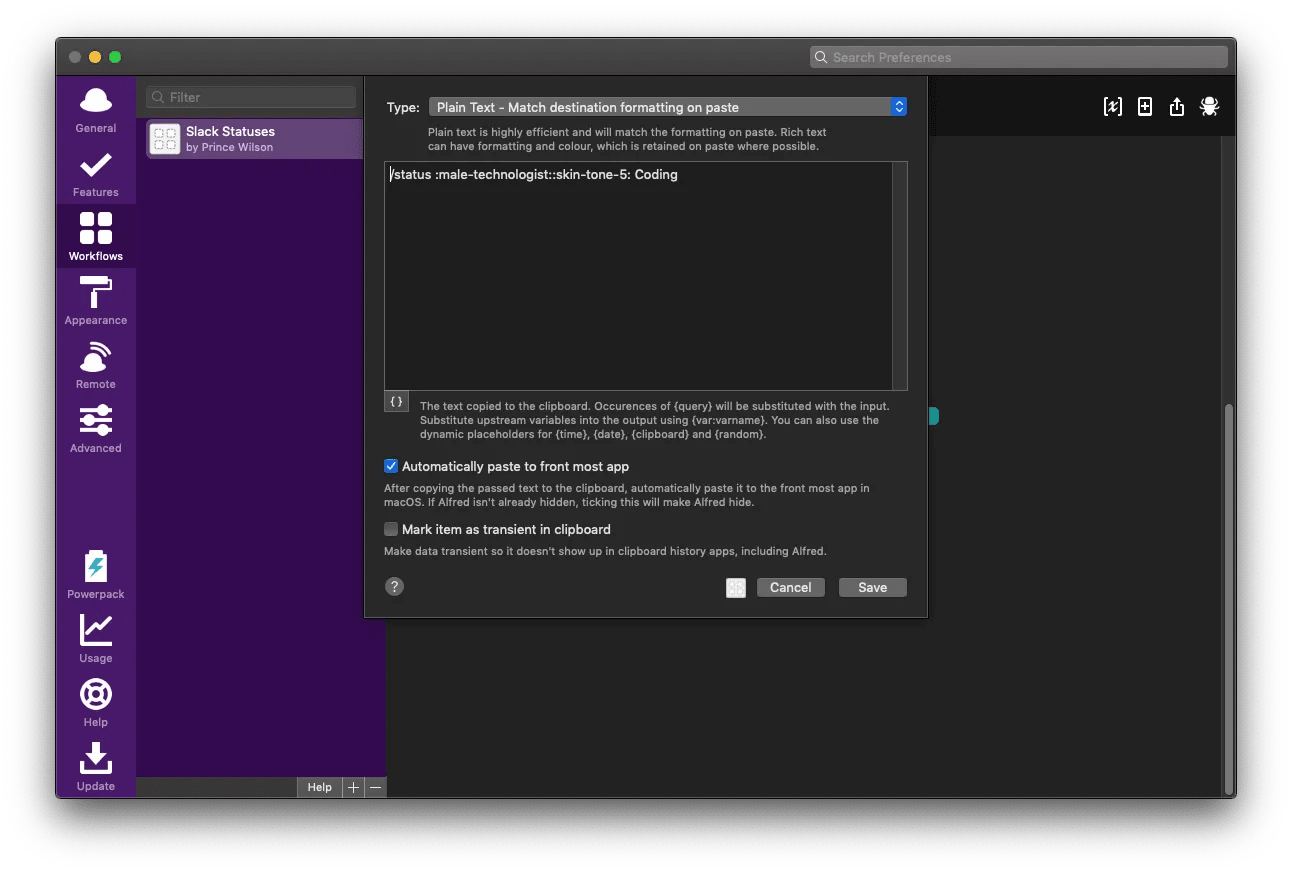
Task: Save the clipboard output settings
Action: coord(873,588)
